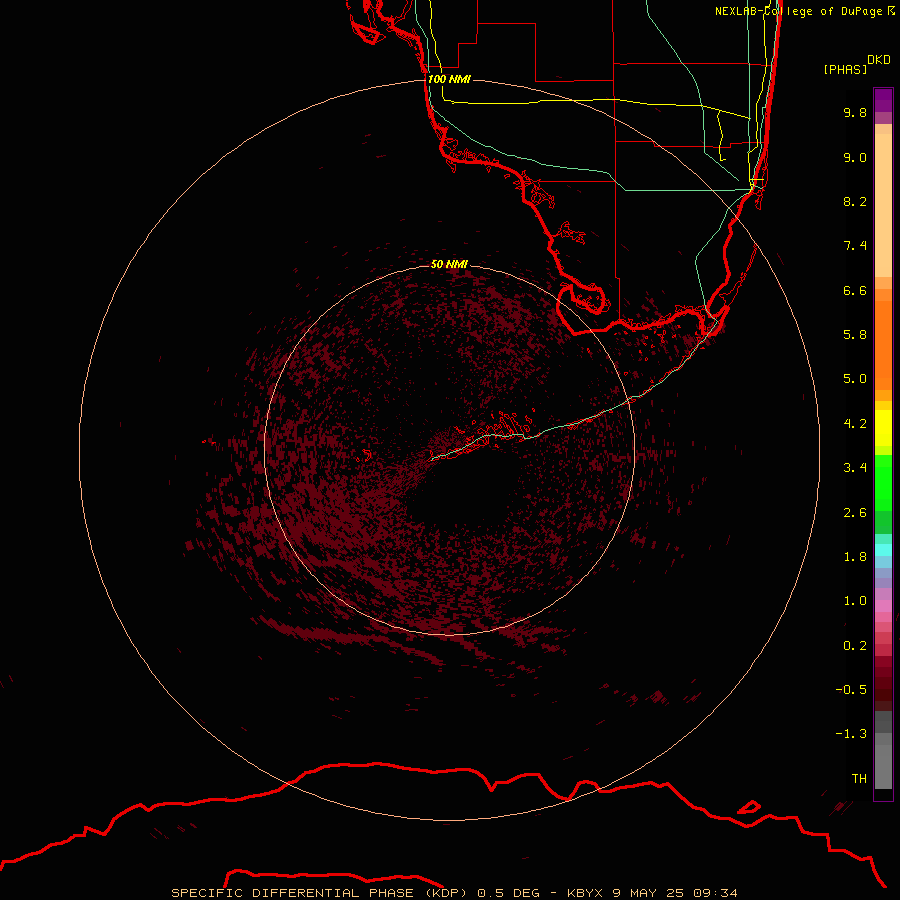This screenshot has height=900, width=900.
Task: Pick the bright green color bar segment
Action: point(883,482)
